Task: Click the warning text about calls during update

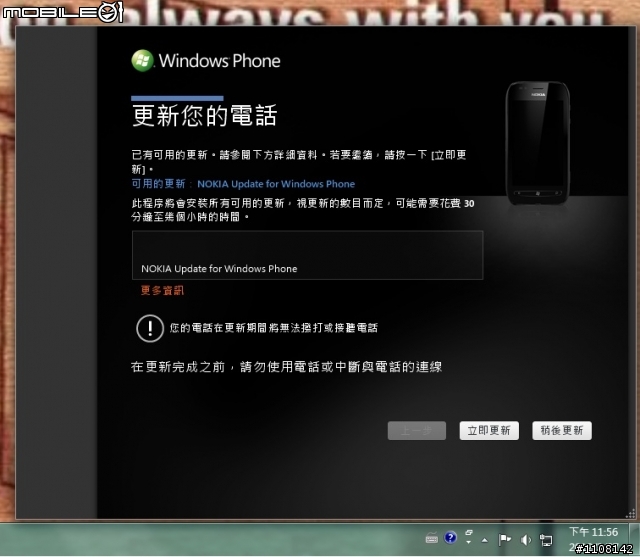Action: [273, 328]
